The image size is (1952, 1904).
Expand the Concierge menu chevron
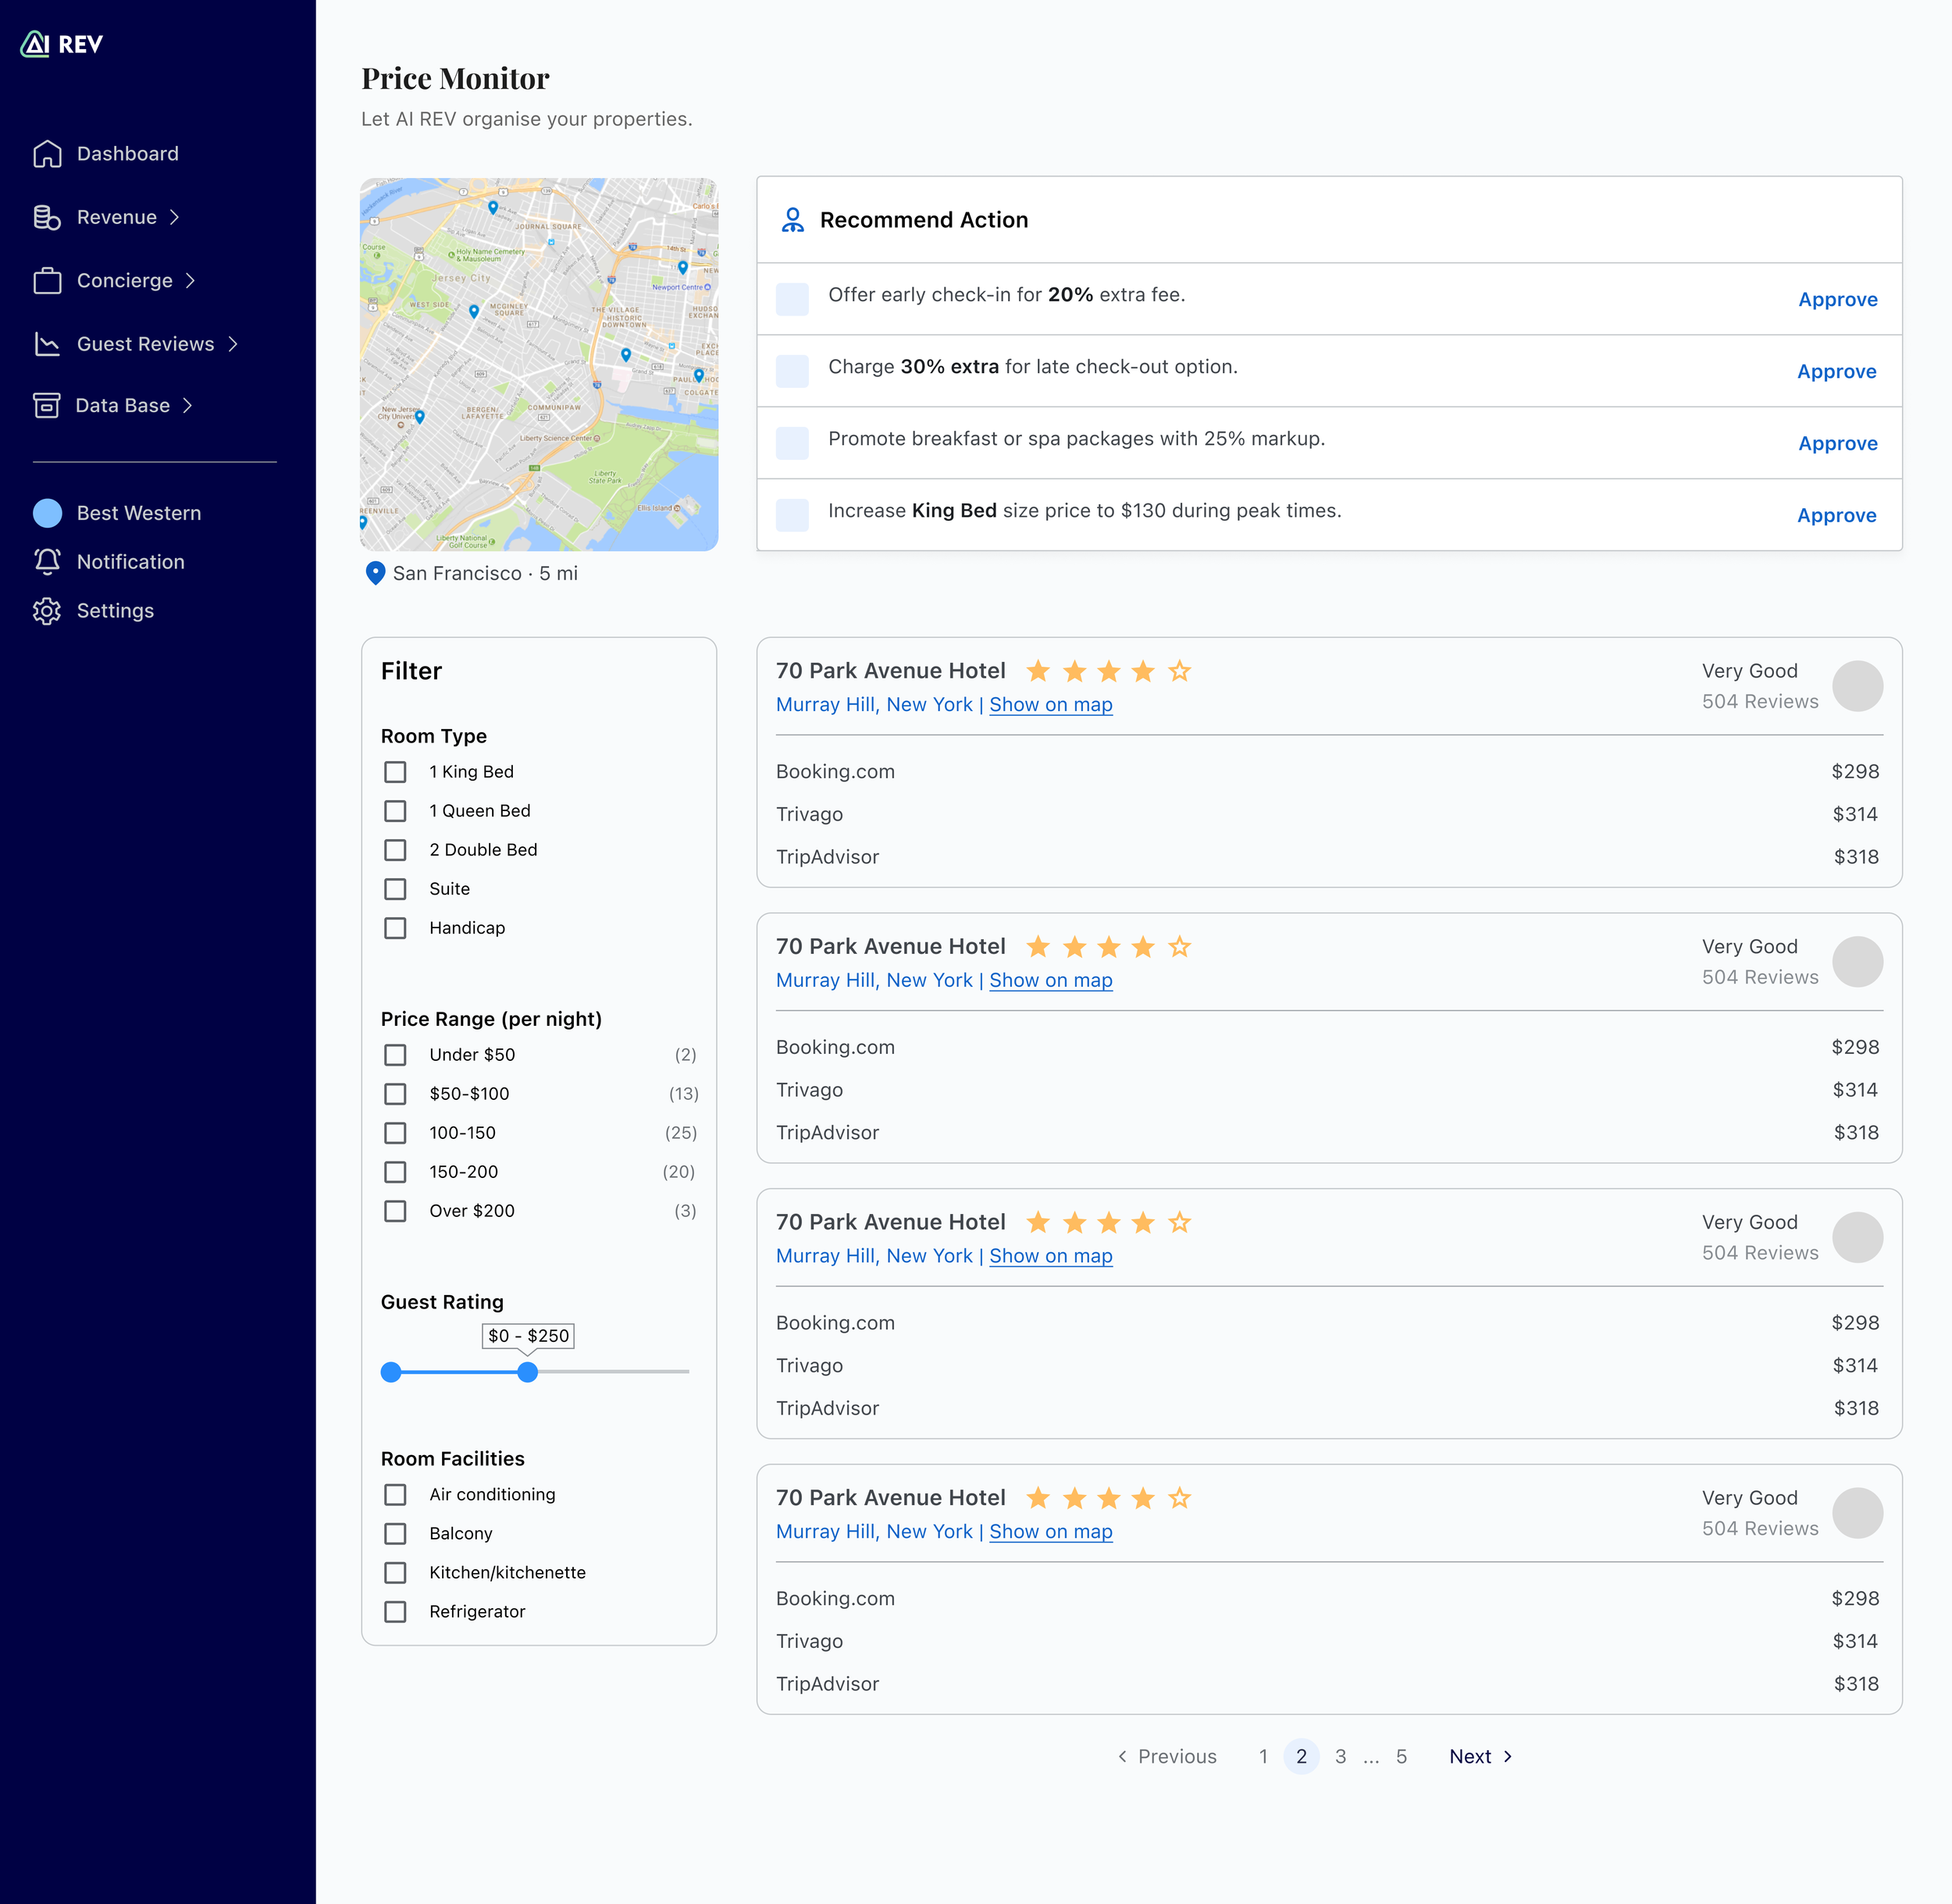[x=190, y=281]
